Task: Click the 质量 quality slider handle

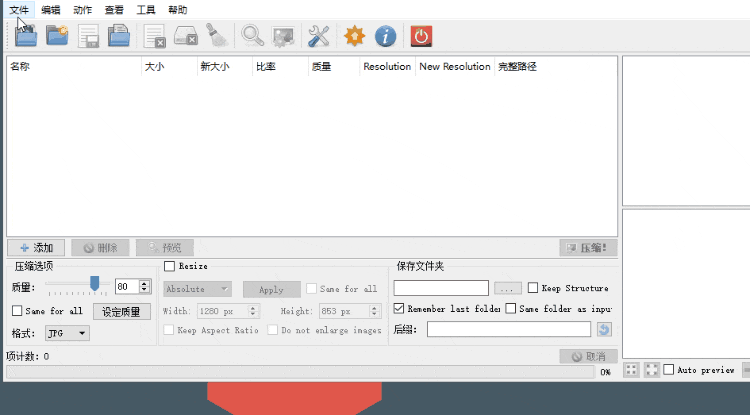Action: point(95,283)
